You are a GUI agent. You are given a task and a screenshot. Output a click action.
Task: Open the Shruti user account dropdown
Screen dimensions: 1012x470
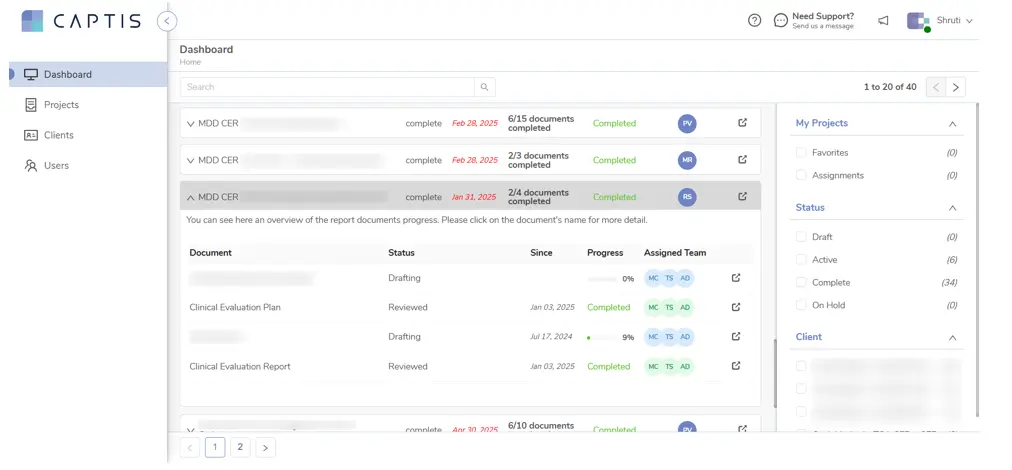(940, 20)
